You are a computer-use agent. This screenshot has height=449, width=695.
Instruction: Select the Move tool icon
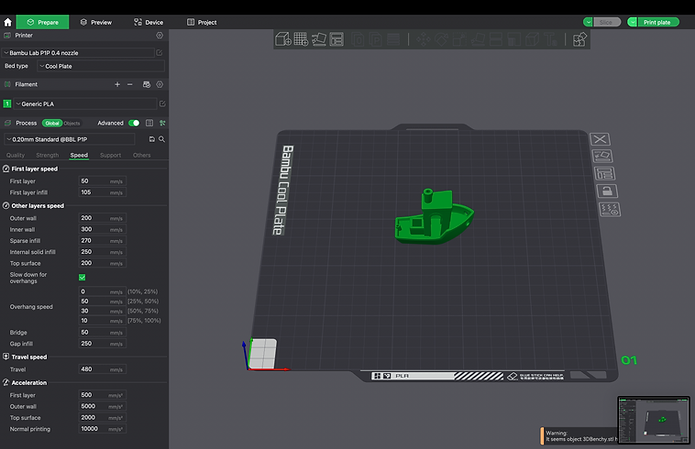tap(423, 39)
